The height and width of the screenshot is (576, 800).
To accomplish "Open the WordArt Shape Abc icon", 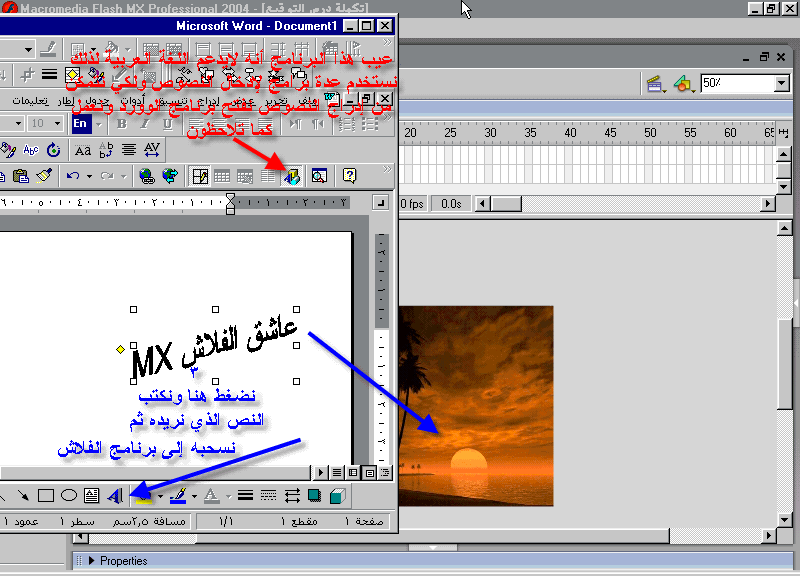I will (31, 150).
